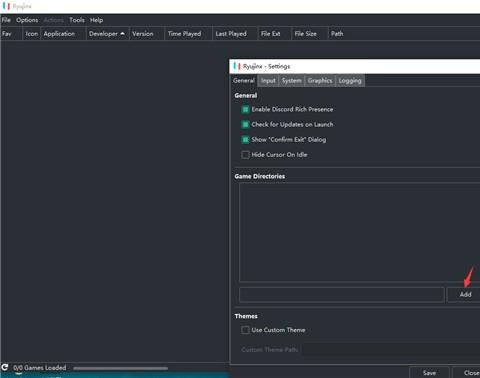Click the Ryujinx logo in main window title bar
Screen dimensions: 480x378
point(6,6)
